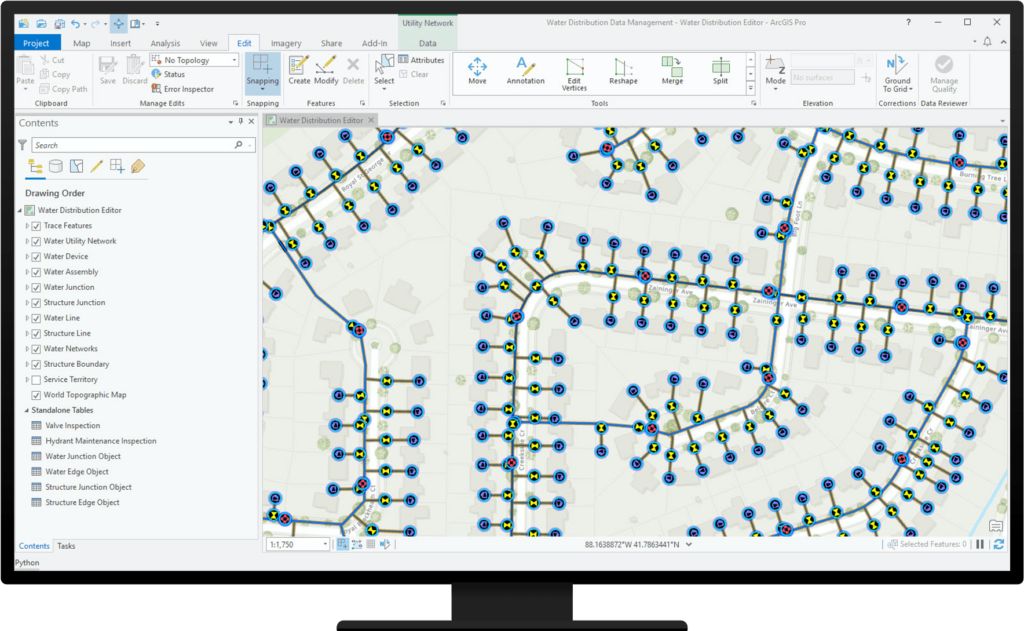Switch to the Analysis ribbon tab
The height and width of the screenshot is (631, 1024).
coord(165,43)
